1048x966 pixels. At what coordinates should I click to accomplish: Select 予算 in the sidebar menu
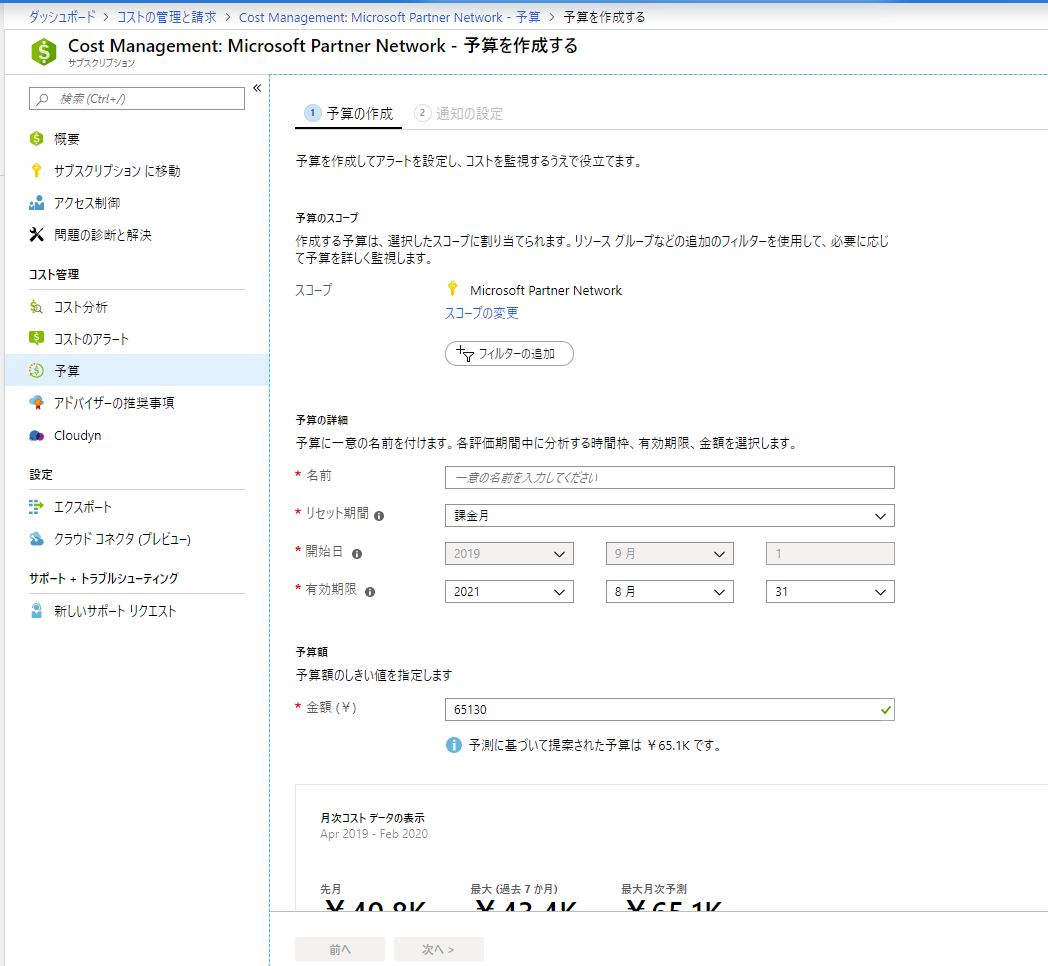coord(137,370)
